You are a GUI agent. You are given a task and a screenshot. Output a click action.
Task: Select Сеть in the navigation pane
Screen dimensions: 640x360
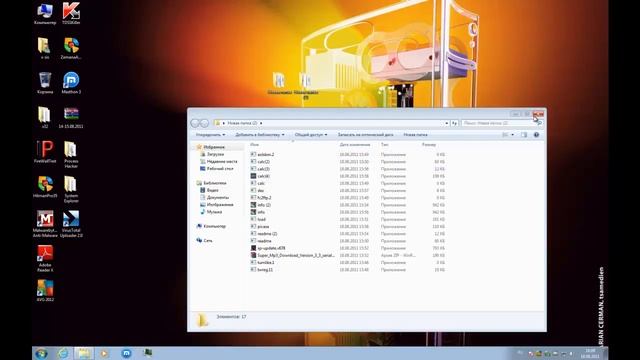(204, 241)
